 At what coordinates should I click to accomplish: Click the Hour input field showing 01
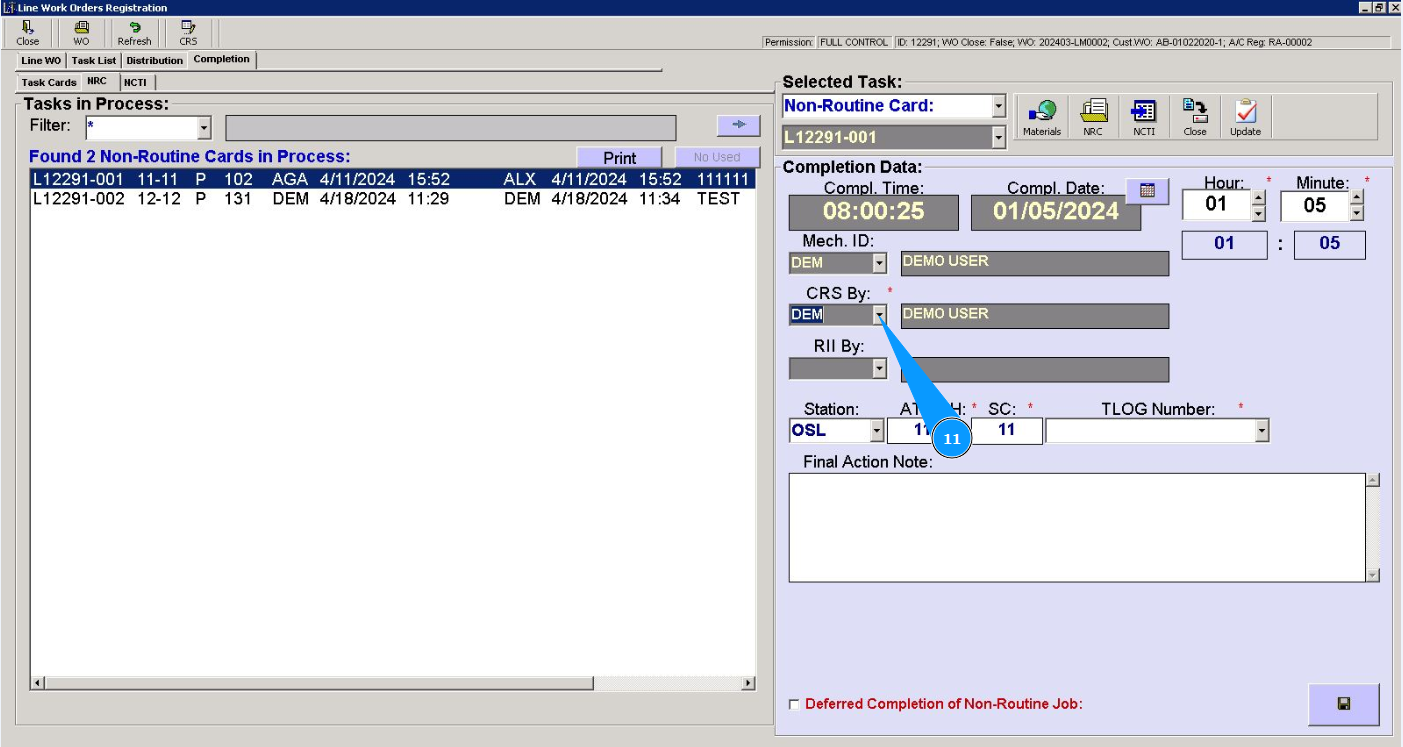(x=1217, y=205)
